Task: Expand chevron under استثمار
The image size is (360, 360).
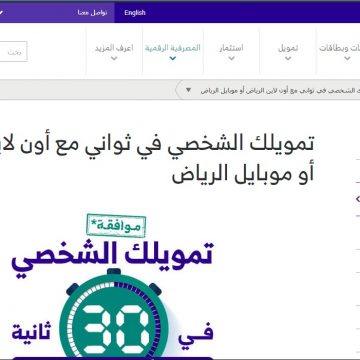Action: coord(231,59)
